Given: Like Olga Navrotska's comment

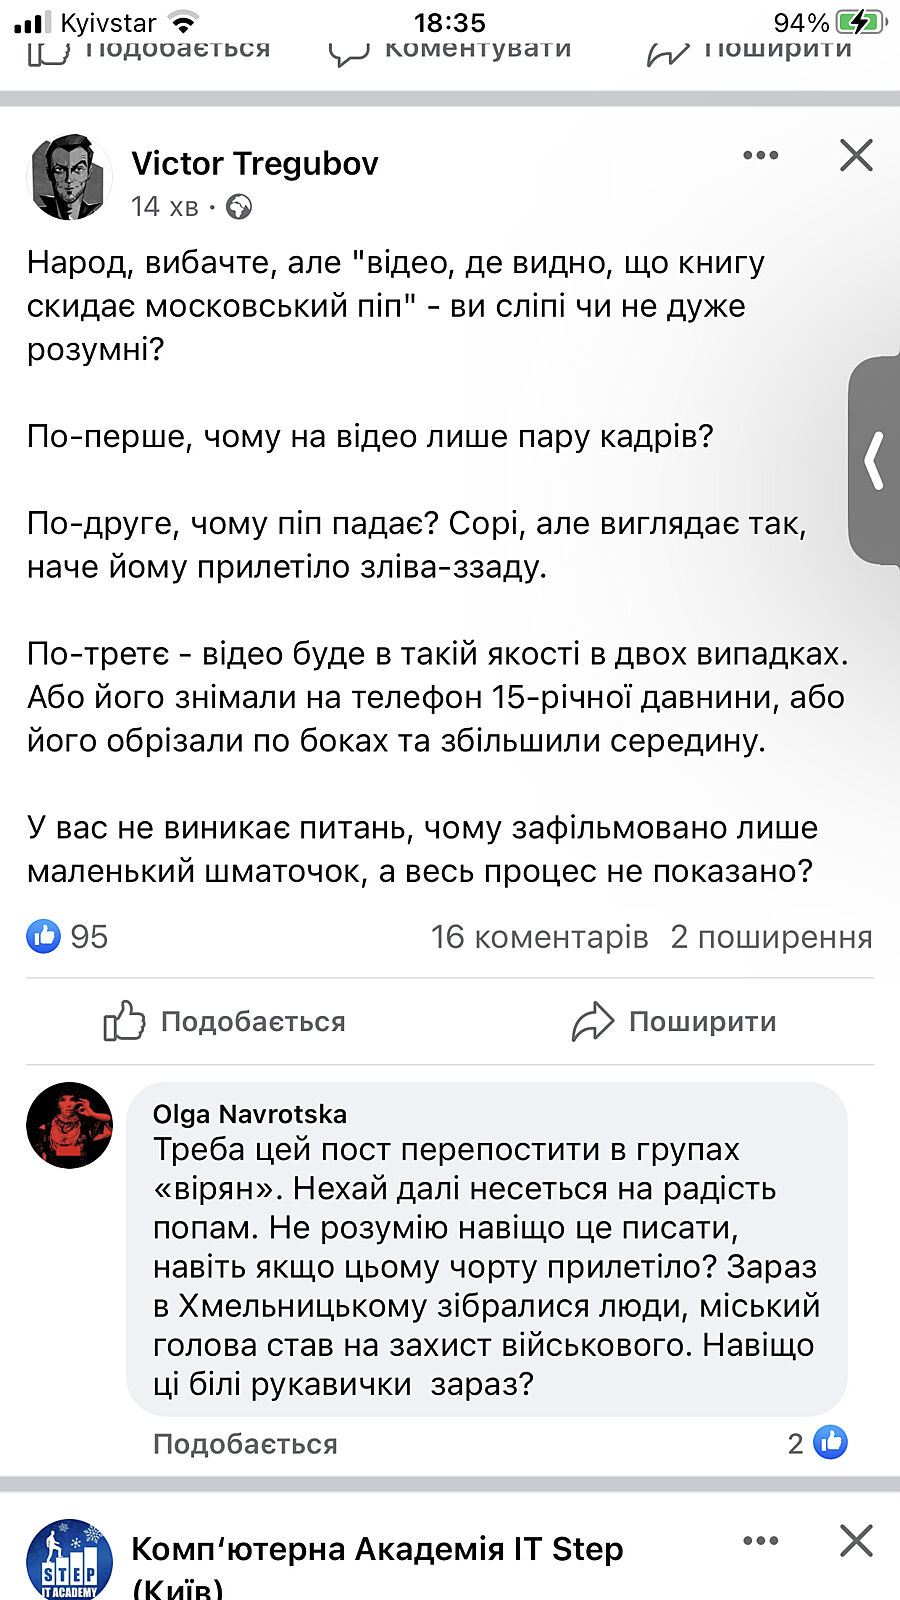Looking at the screenshot, I should tap(245, 1444).
